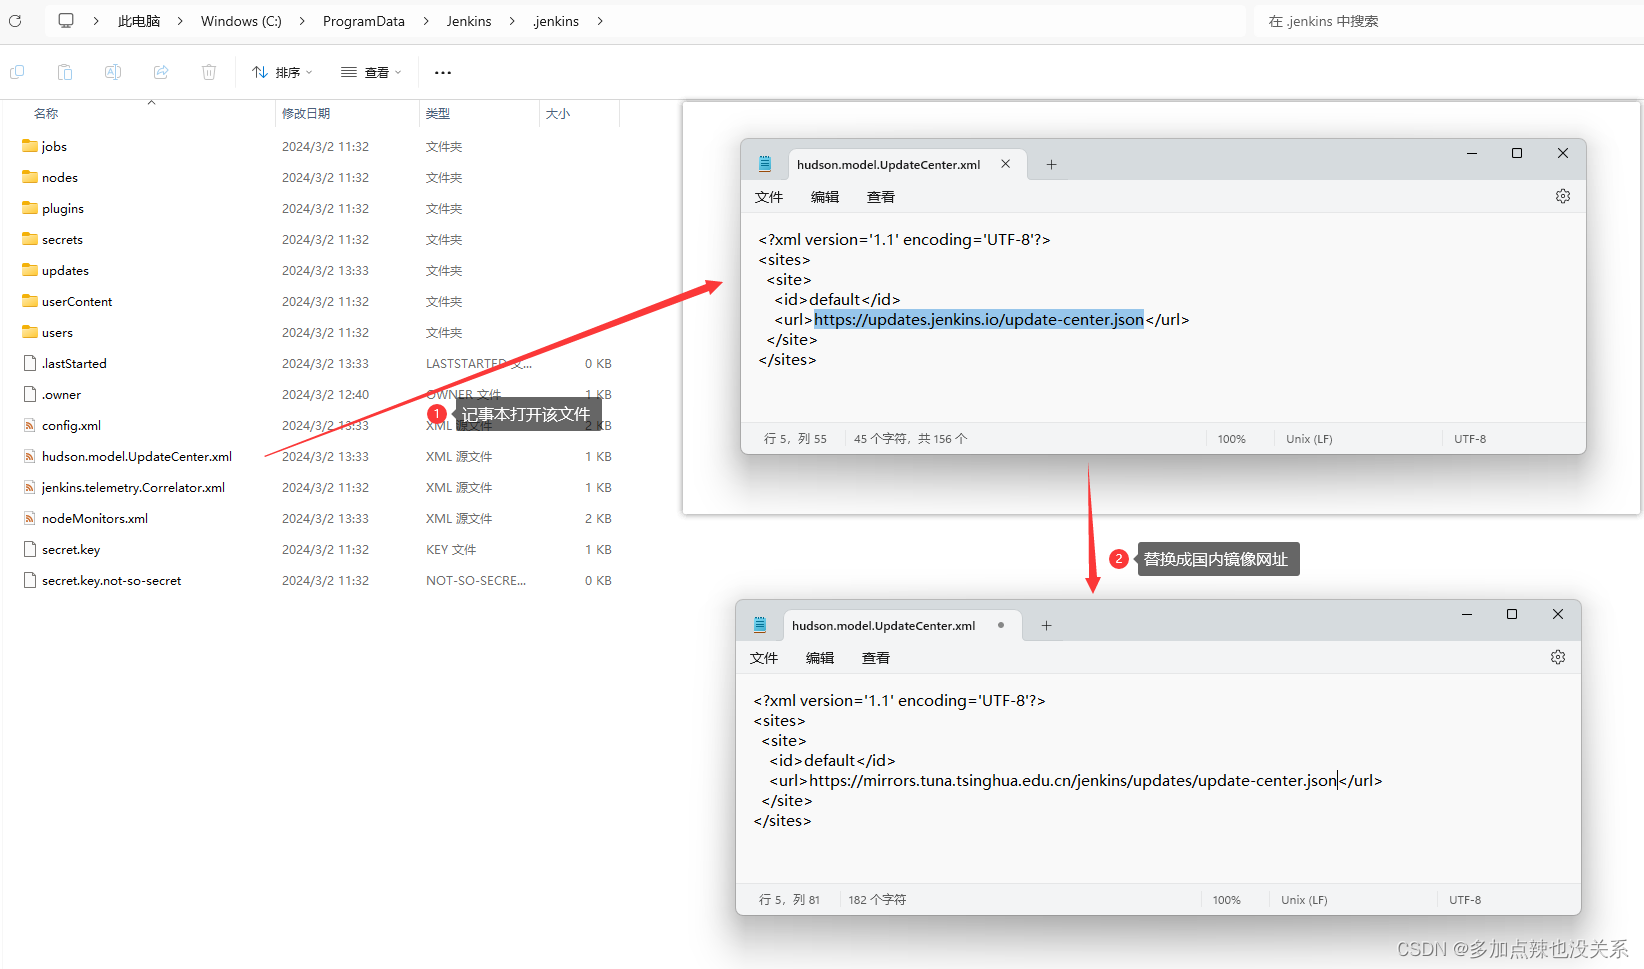Sort by the 类型 column header
The height and width of the screenshot is (969, 1644).
[438, 114]
